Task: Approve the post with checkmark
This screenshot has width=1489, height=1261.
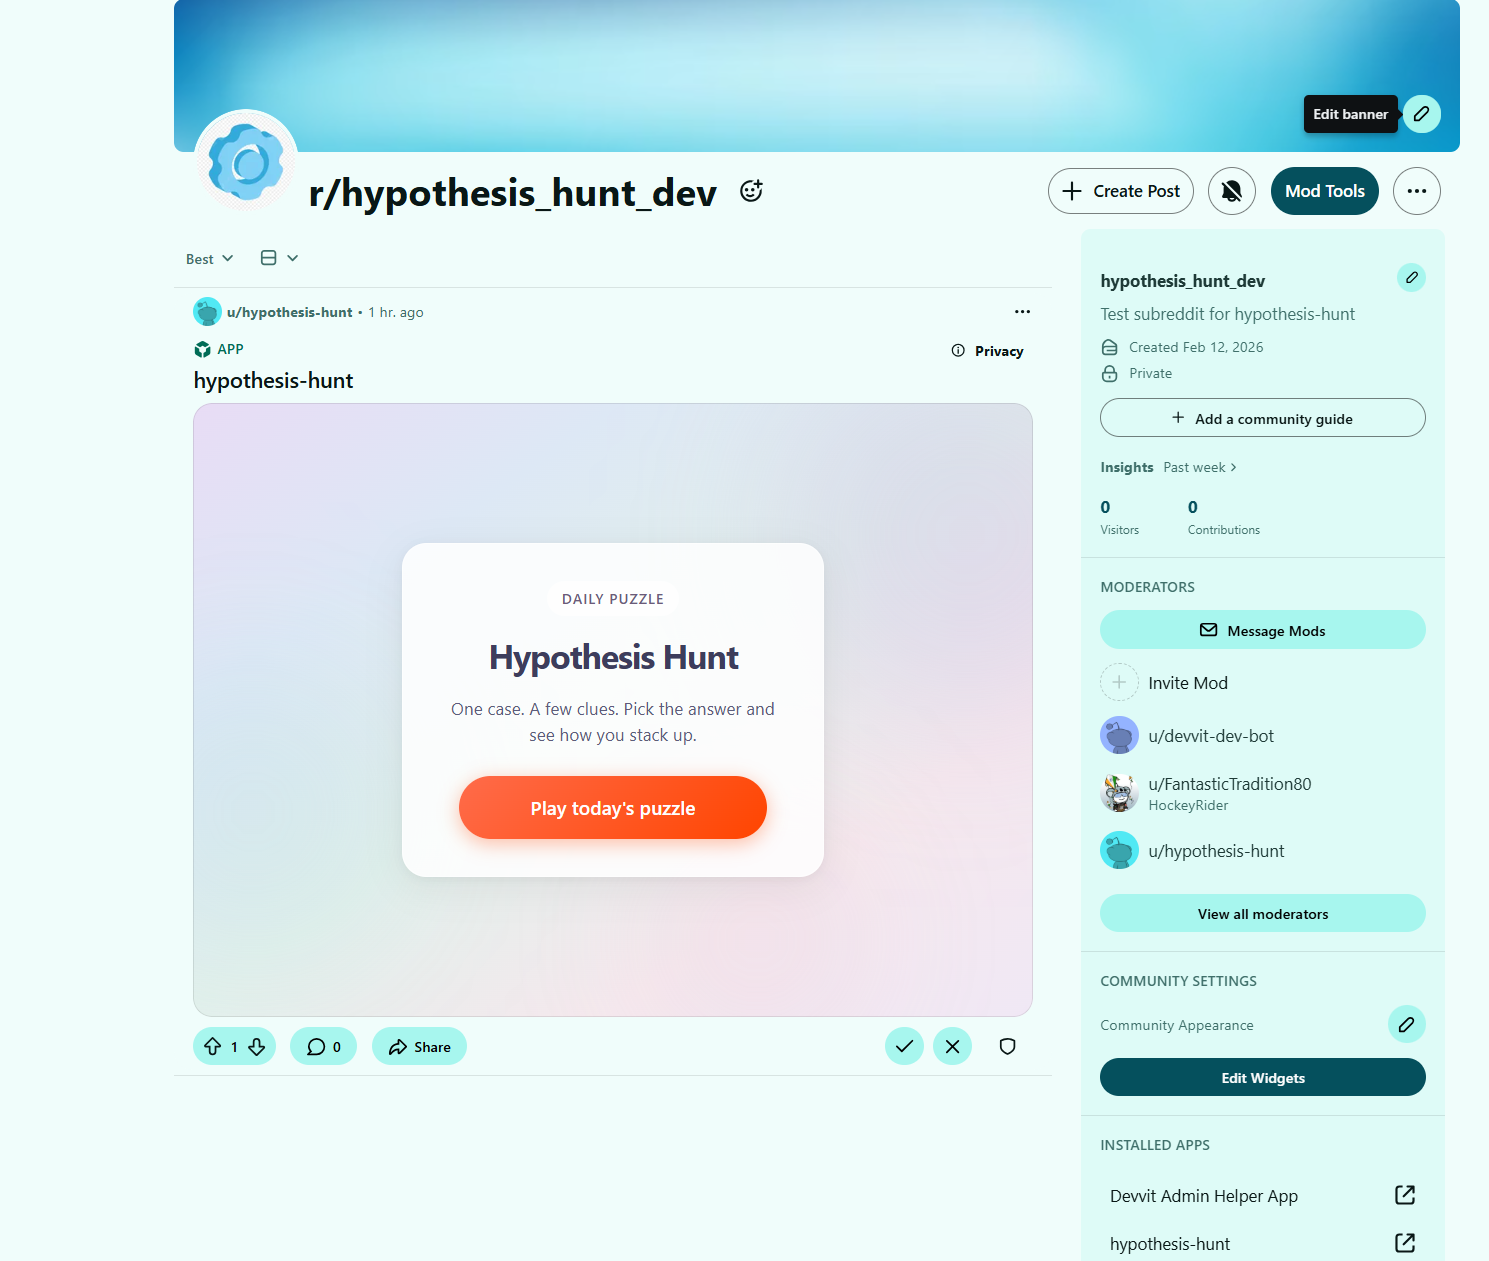Action: click(904, 1046)
